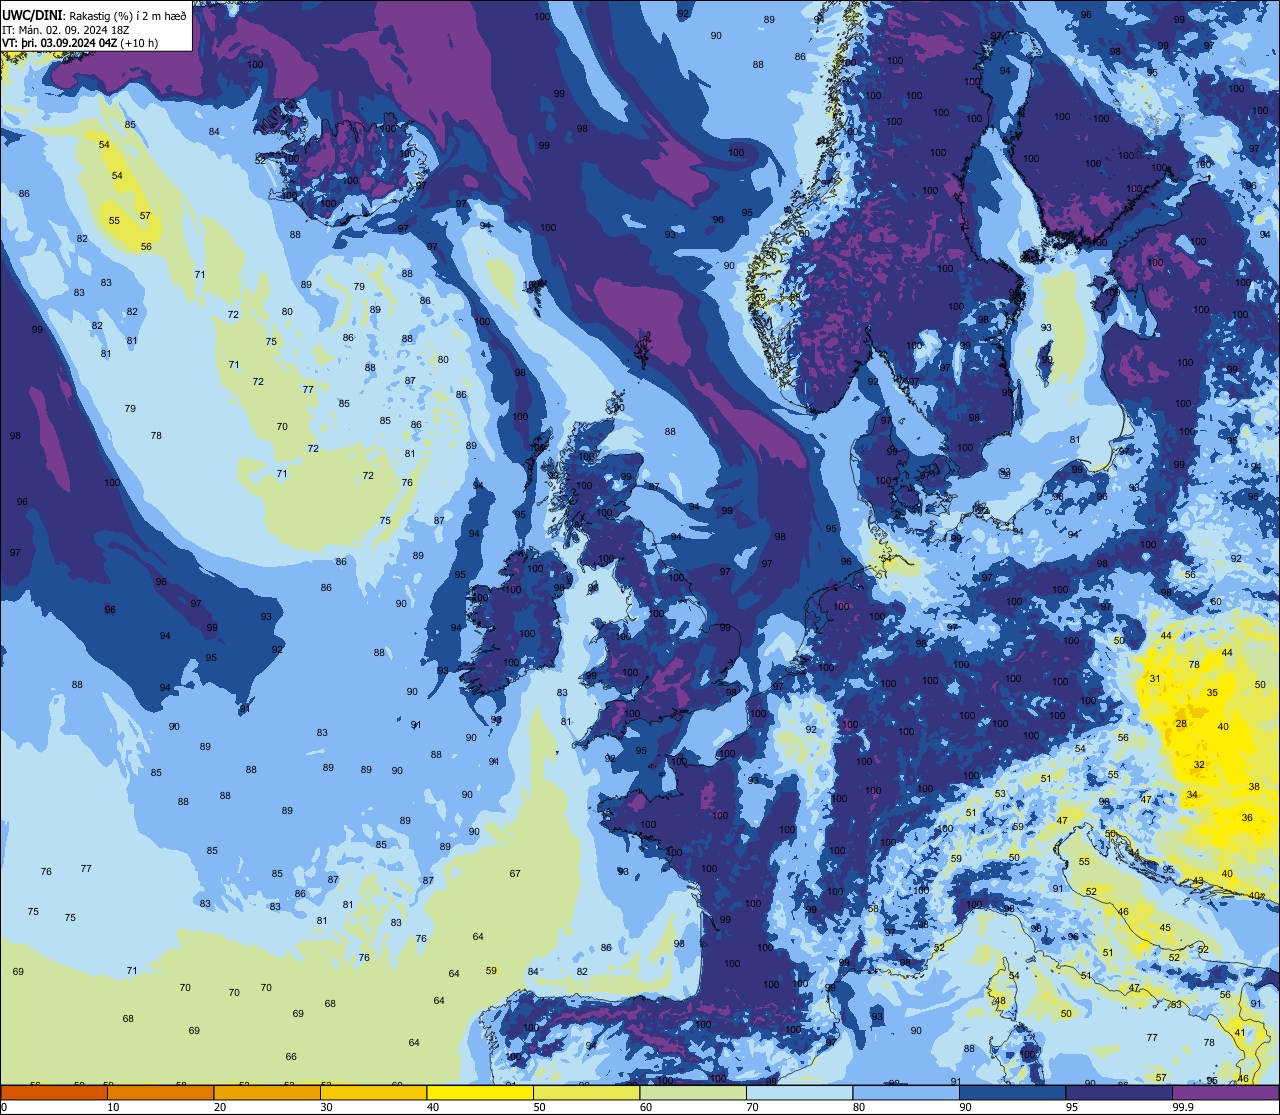
Task: Click the map humidity value '38'
Action: point(1254,787)
